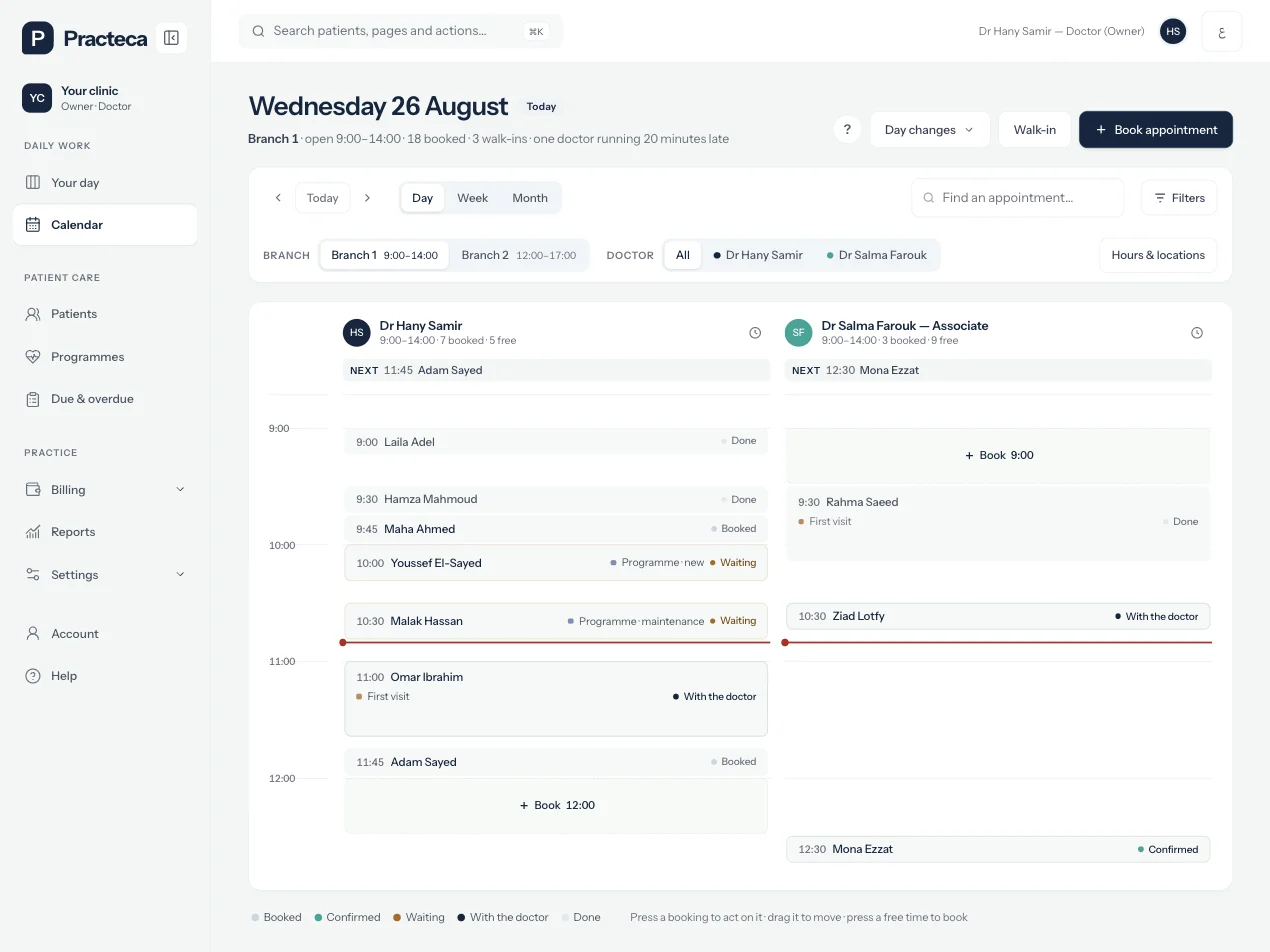The height and width of the screenshot is (952, 1270).
Task: Open Youssef El-Sayed 10:00 appointment
Action: pyautogui.click(x=556, y=563)
